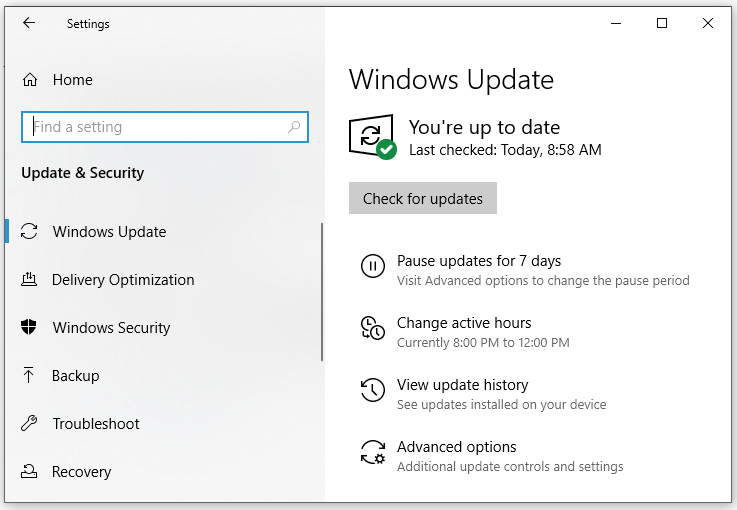737x510 pixels.
Task: Focus the Find a setting search box
Action: pos(165,127)
